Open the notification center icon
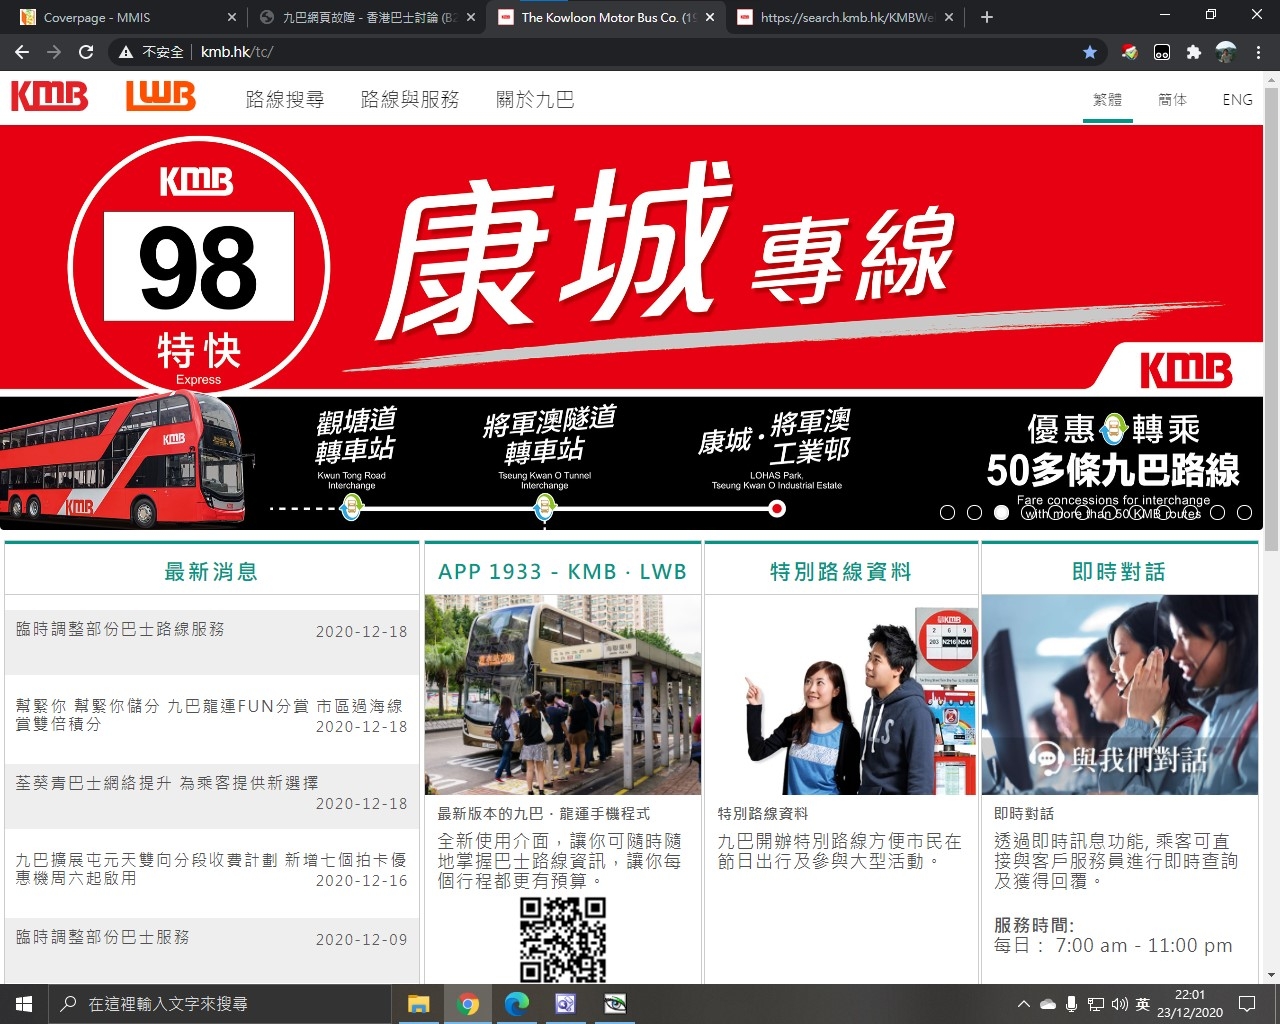 pos(1247,1004)
